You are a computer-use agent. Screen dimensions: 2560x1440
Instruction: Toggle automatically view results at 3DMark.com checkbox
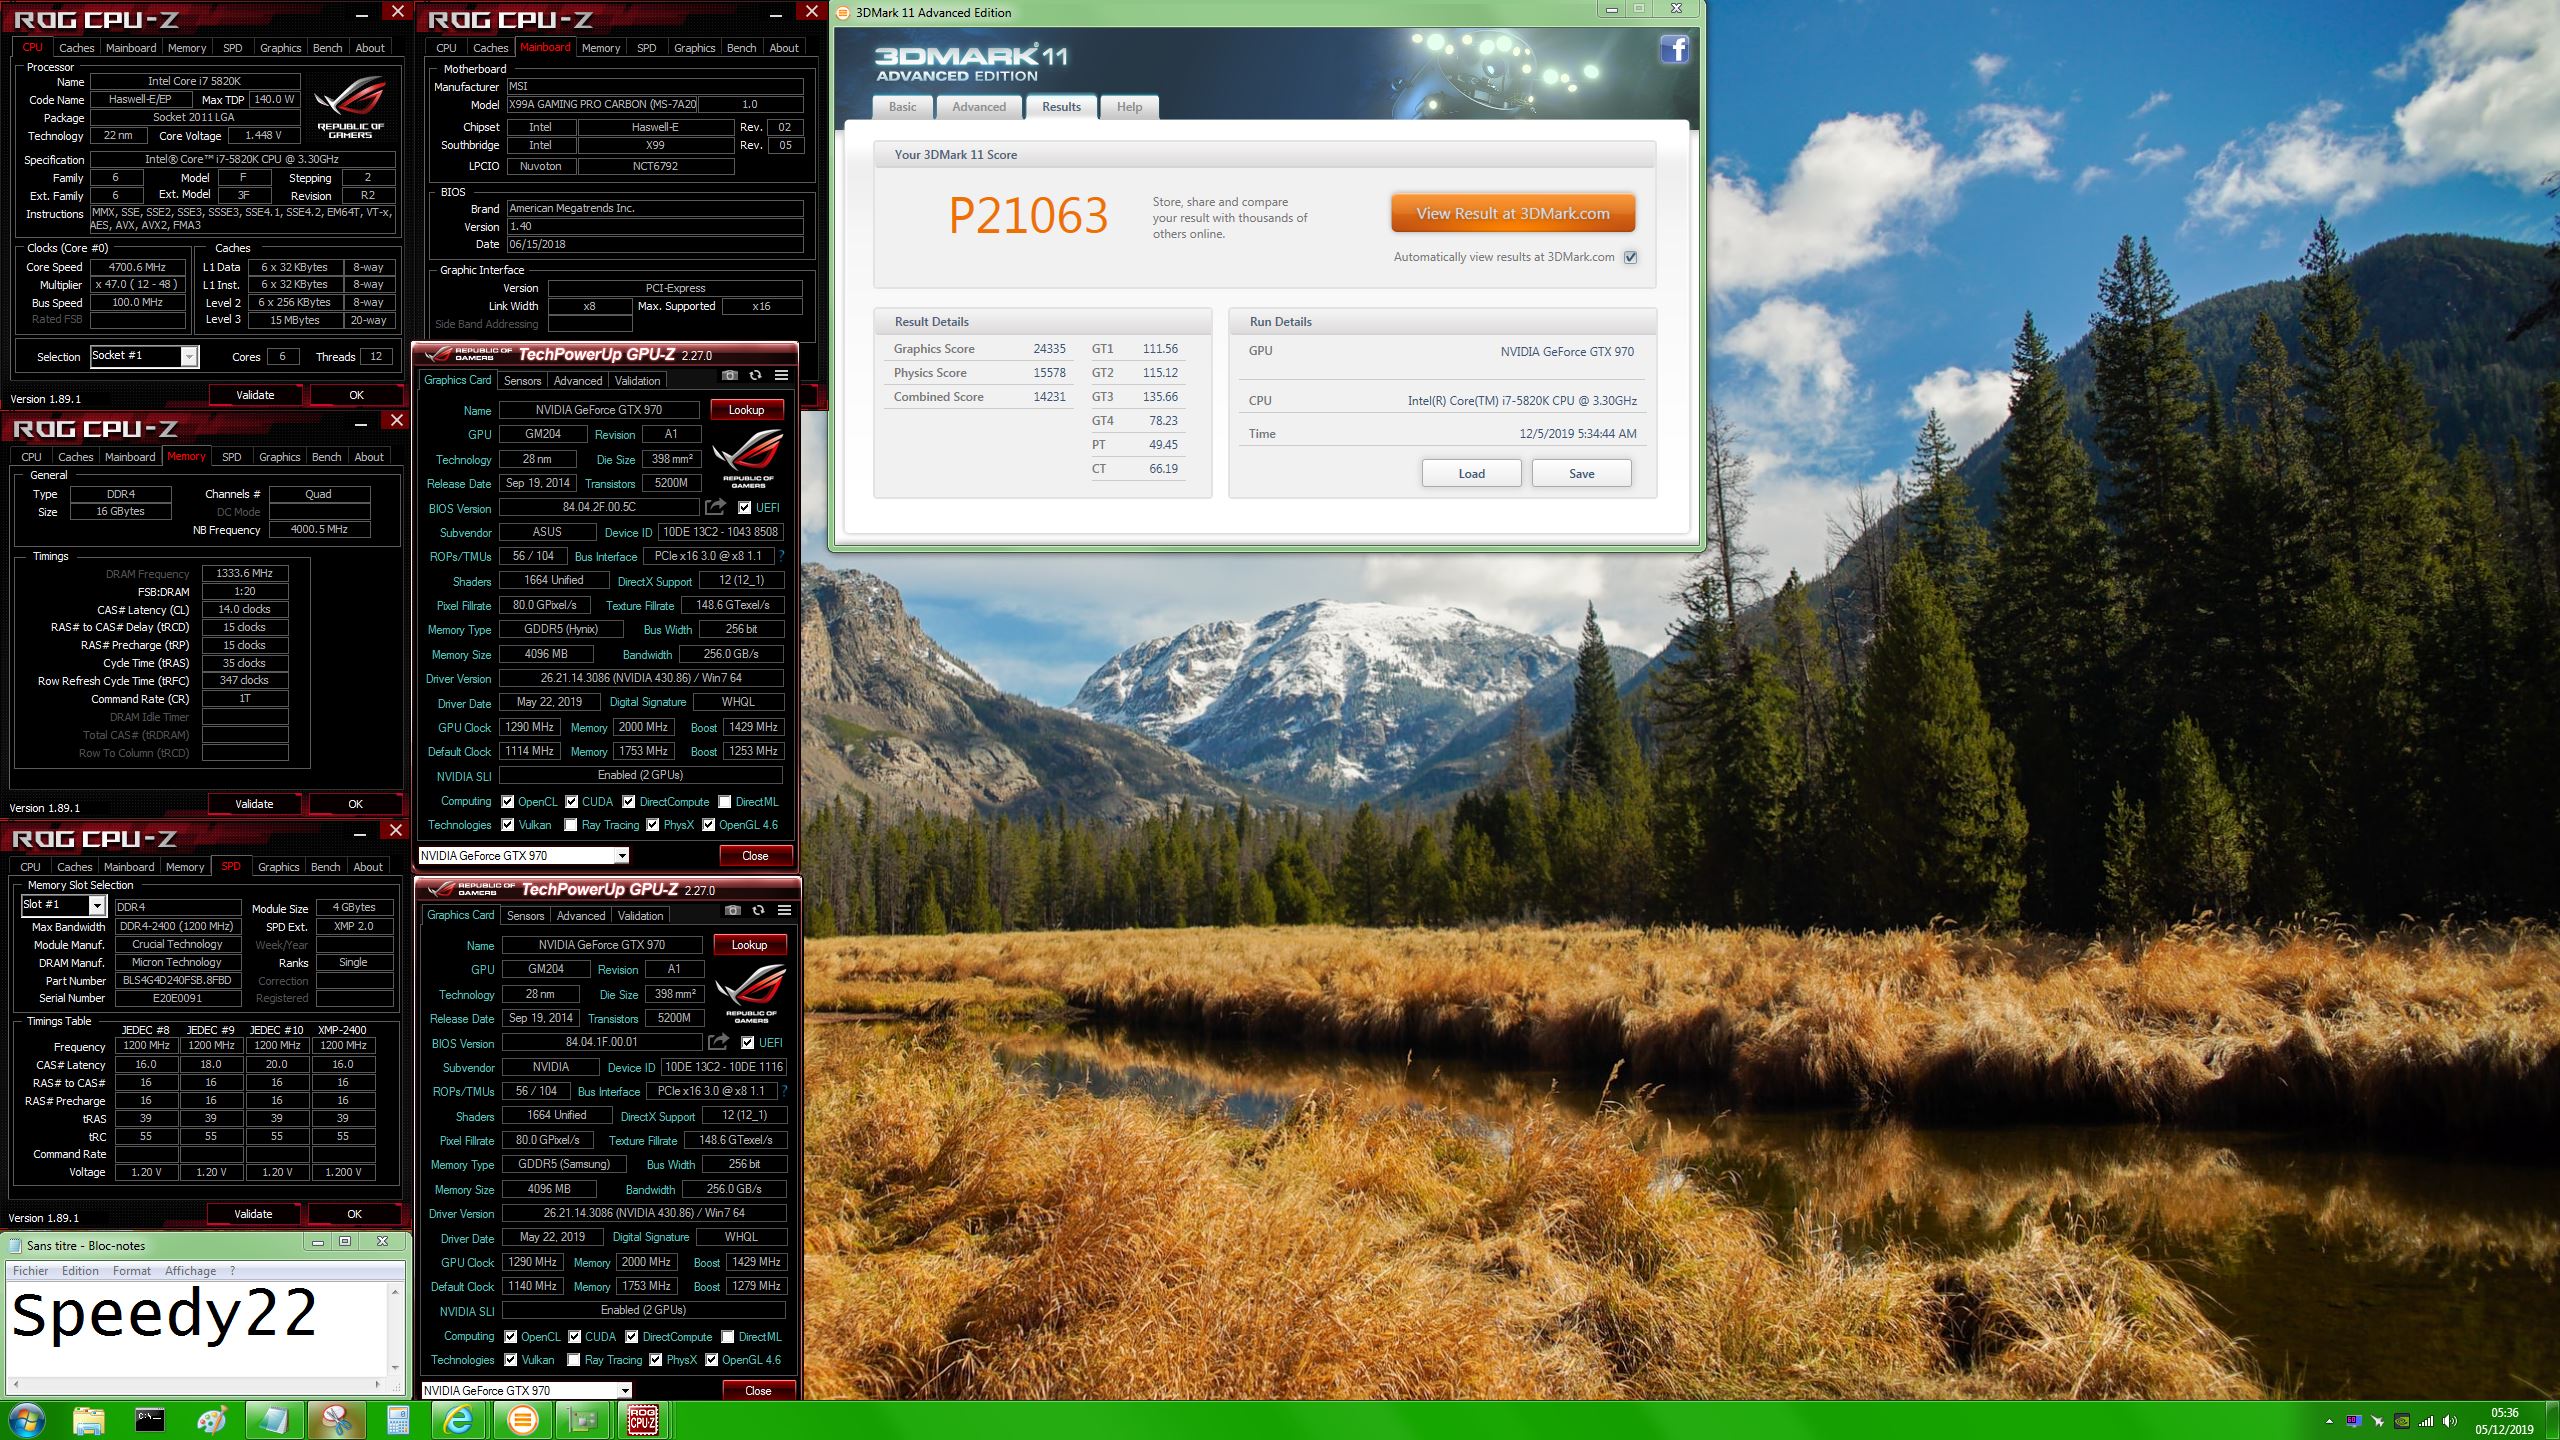(1631, 257)
